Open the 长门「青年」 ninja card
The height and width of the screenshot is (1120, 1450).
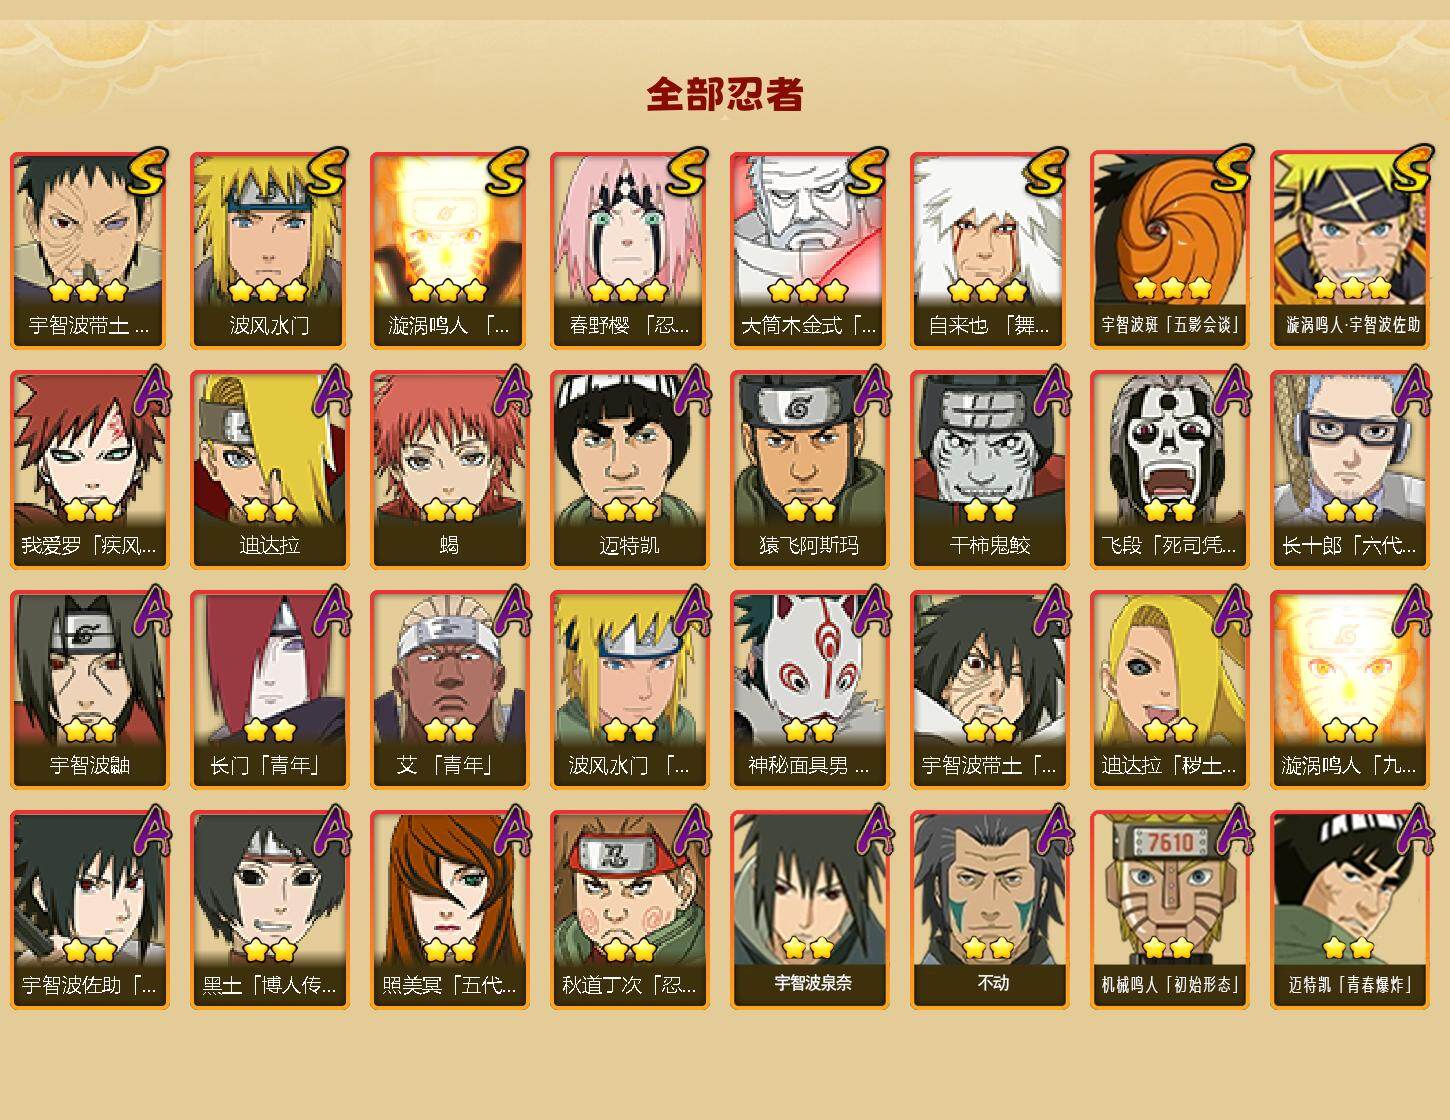click(x=269, y=690)
